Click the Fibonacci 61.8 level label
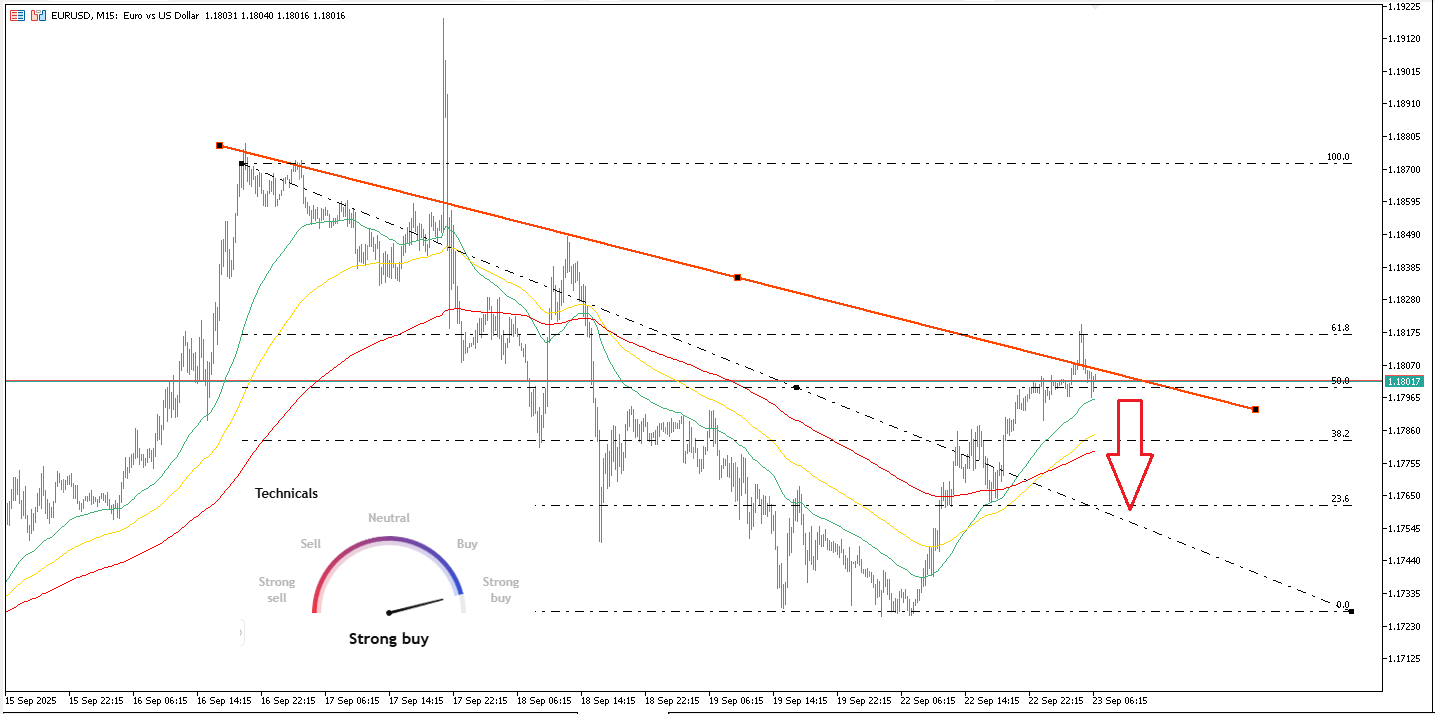The height and width of the screenshot is (714, 1437). click(1340, 328)
